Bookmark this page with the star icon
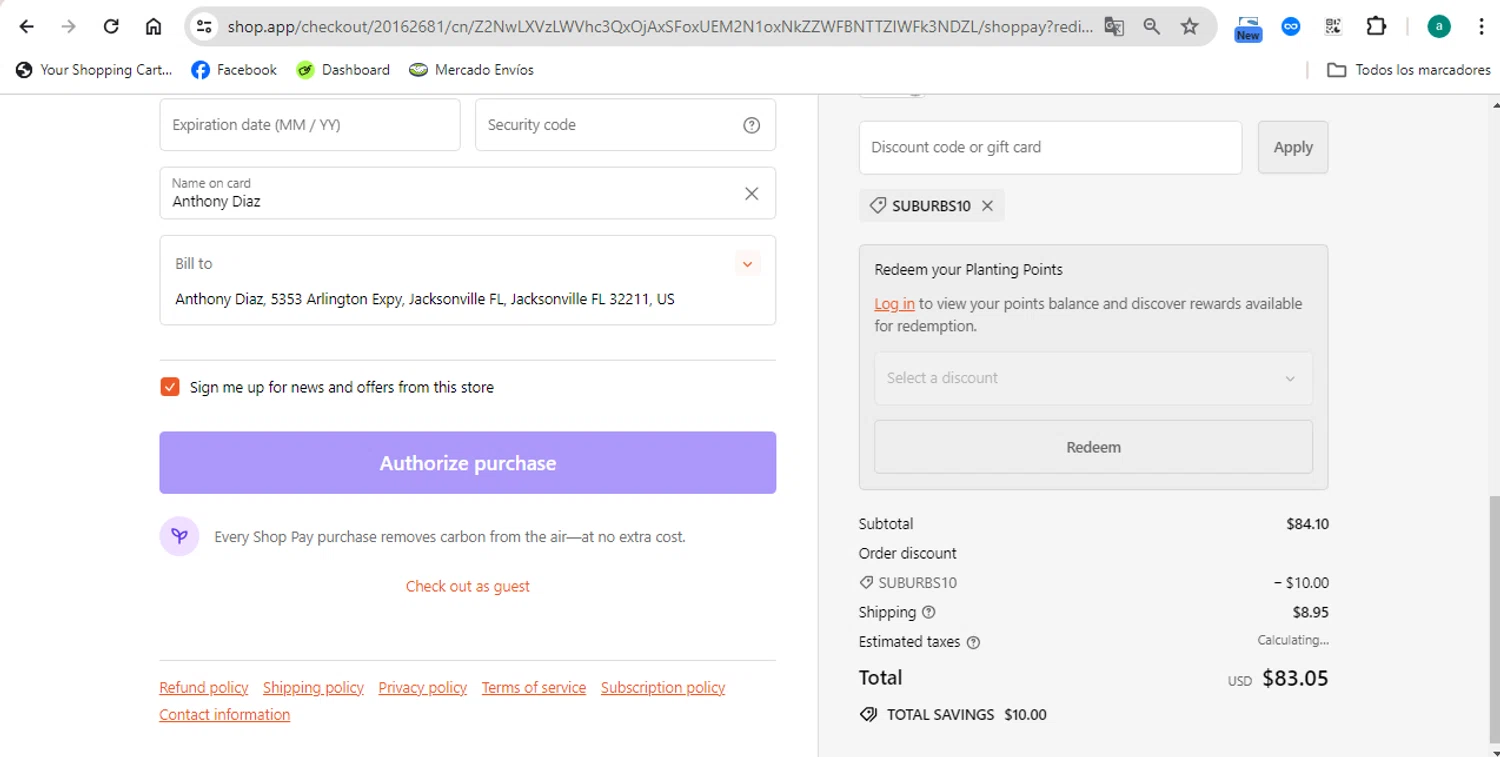Viewport: 1500px width, 757px height. [x=1189, y=27]
